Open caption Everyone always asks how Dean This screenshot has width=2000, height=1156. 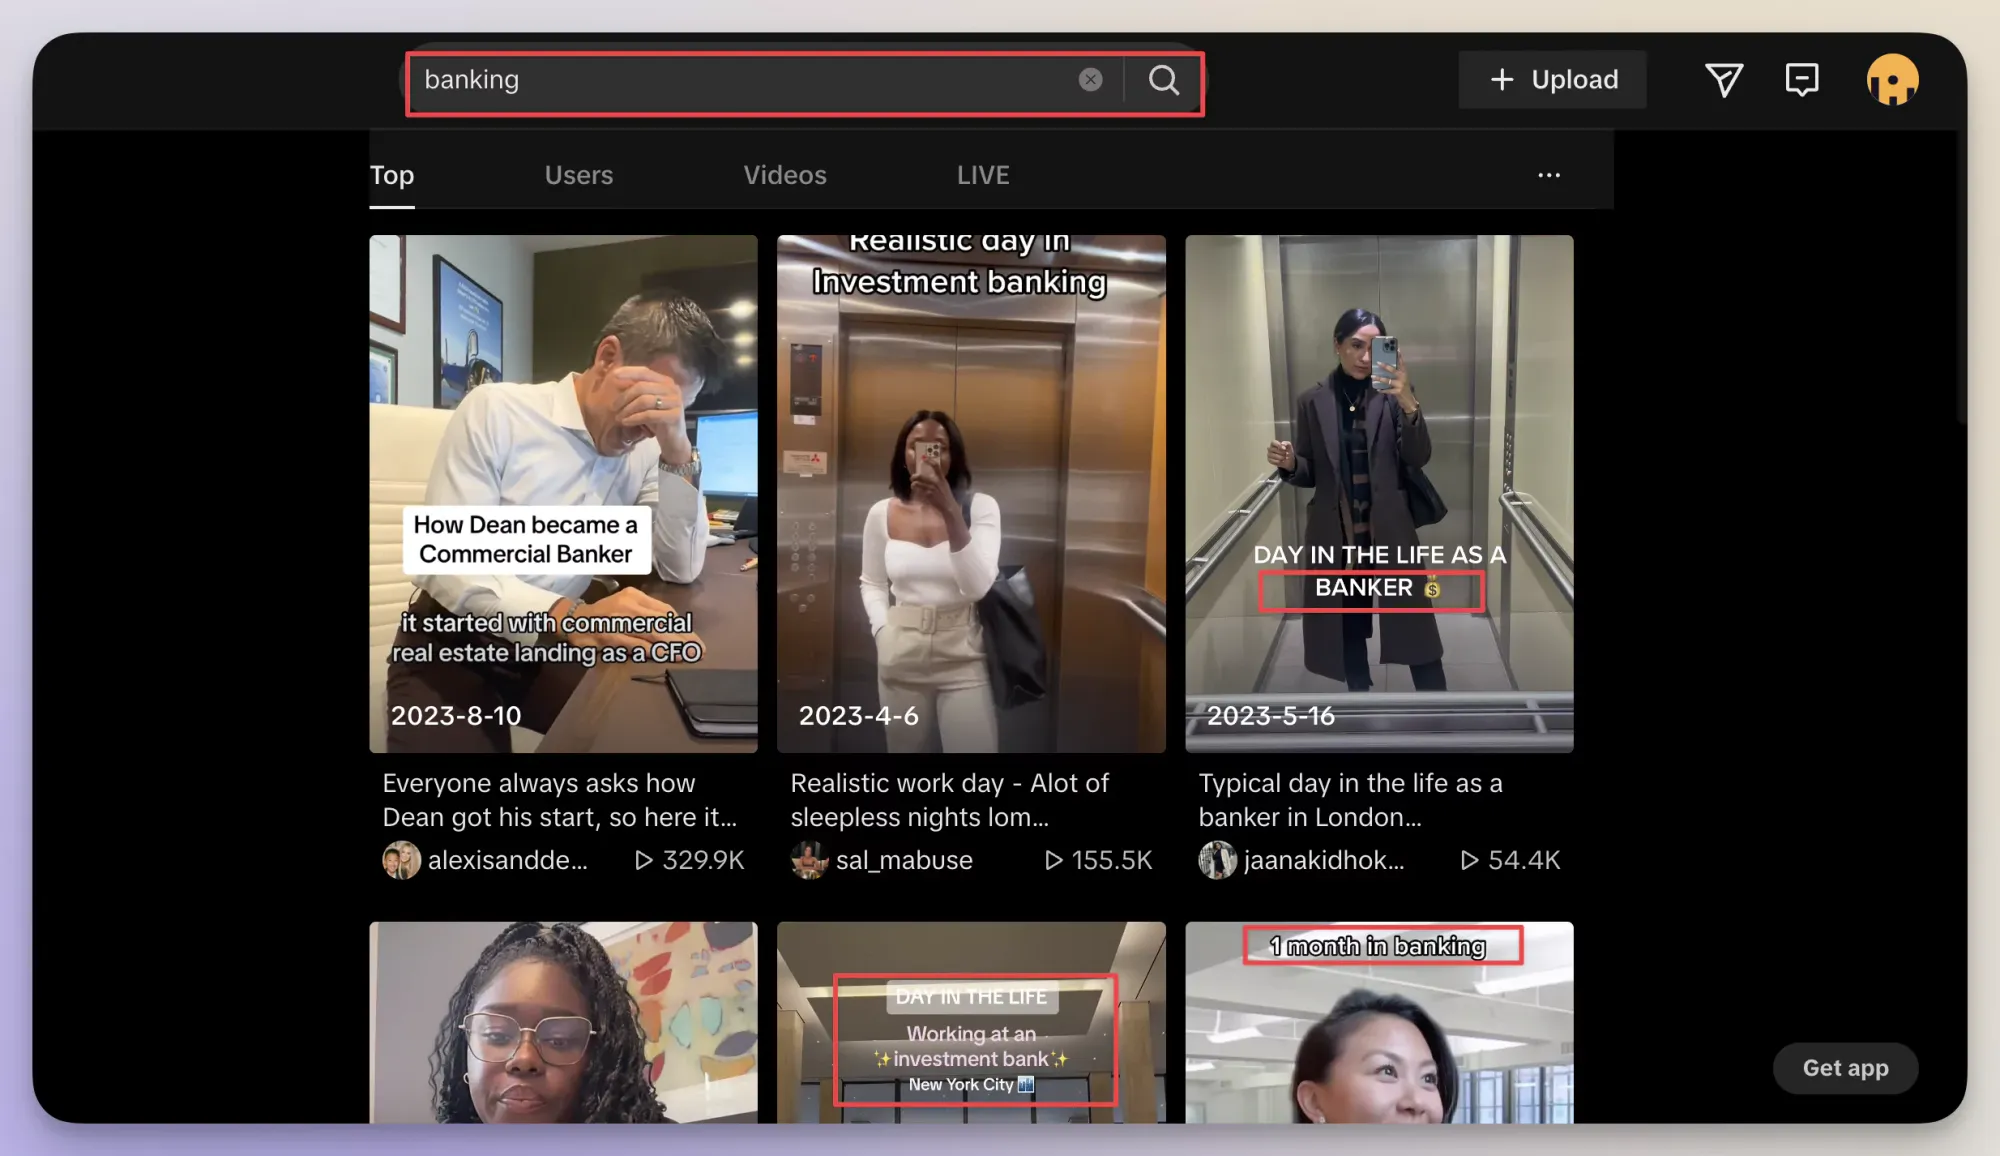560,800
